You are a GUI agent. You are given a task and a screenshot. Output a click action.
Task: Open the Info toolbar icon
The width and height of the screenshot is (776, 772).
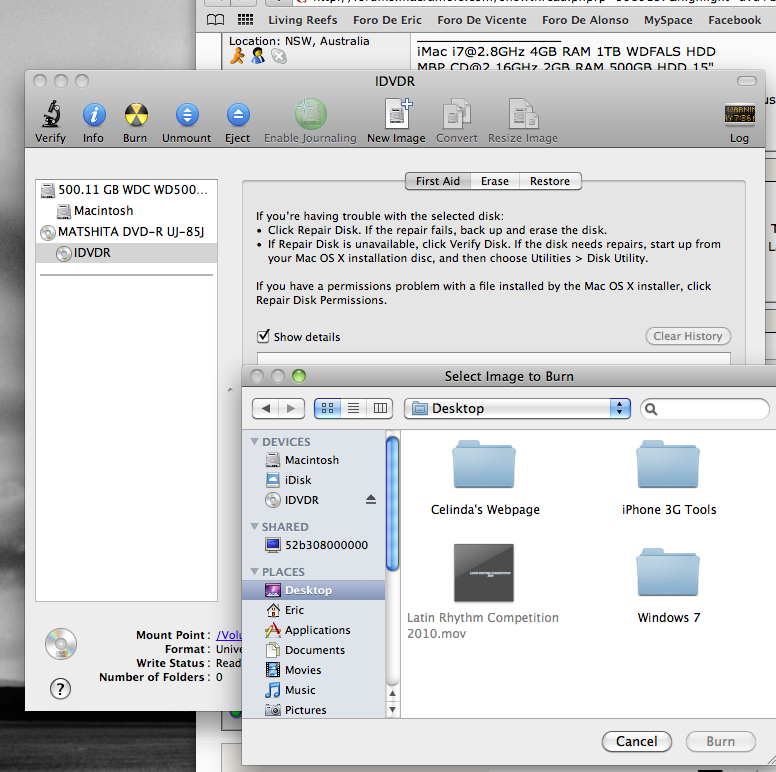coord(94,115)
